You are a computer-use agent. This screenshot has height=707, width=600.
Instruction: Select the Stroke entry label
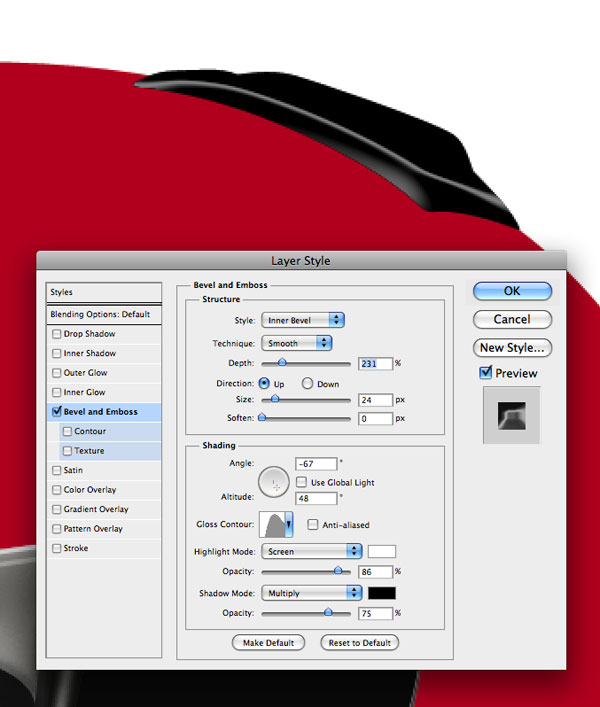[76, 548]
